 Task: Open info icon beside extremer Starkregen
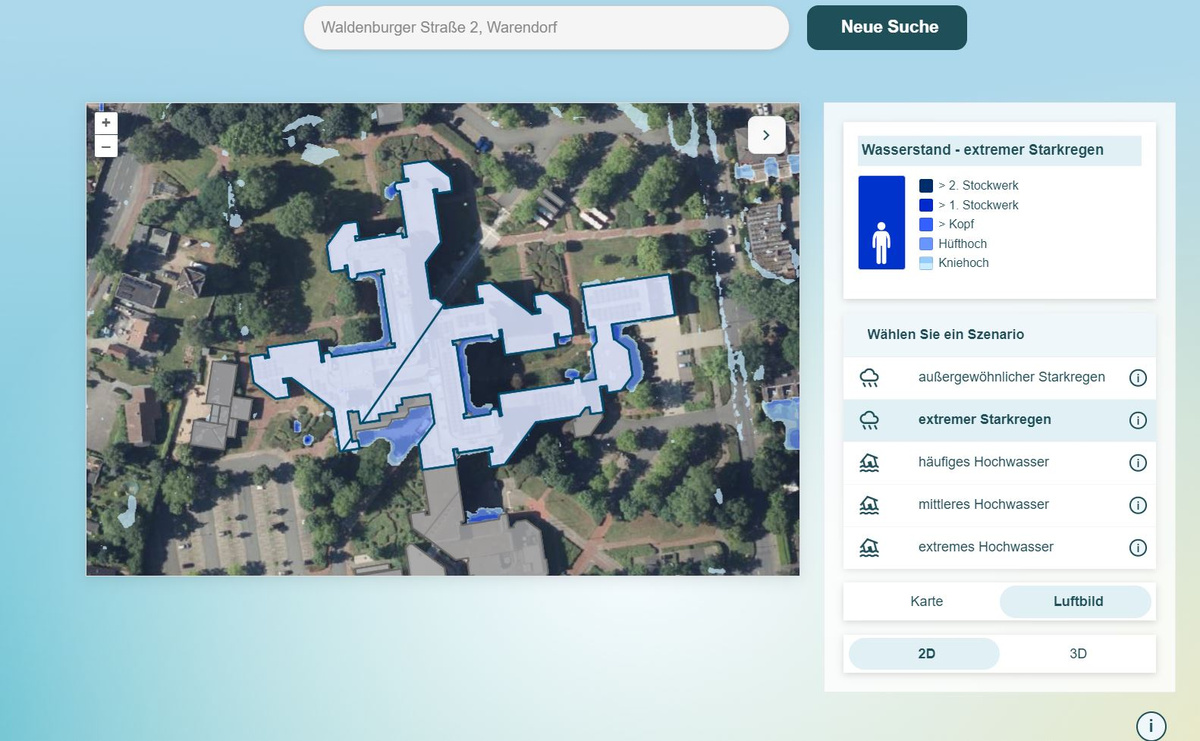click(x=1137, y=420)
